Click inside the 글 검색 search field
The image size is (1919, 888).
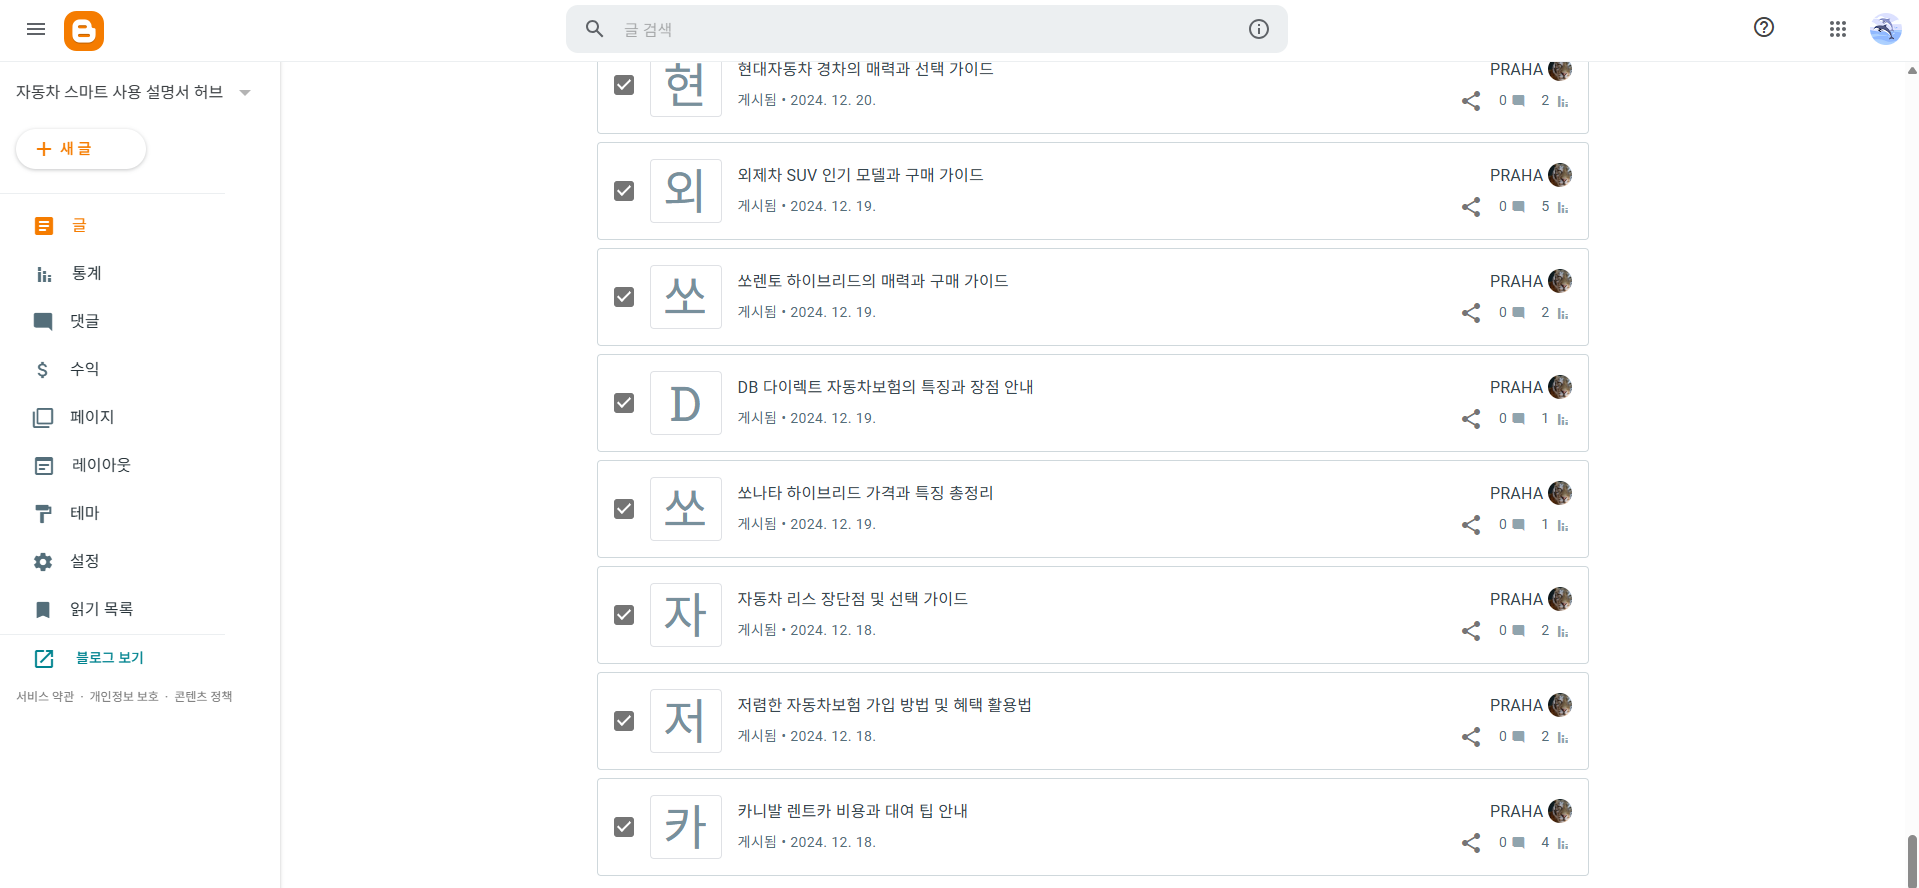(900, 29)
